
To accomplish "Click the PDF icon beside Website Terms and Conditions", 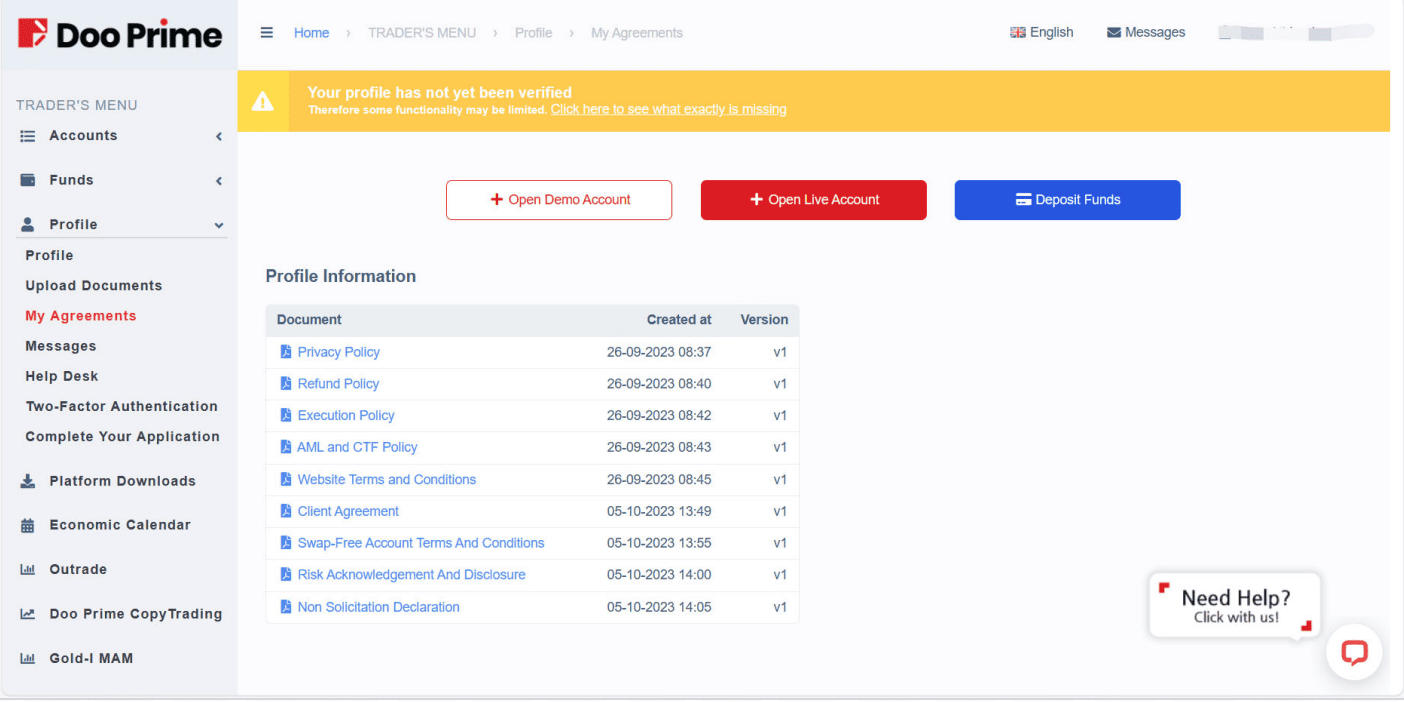I will coord(285,479).
